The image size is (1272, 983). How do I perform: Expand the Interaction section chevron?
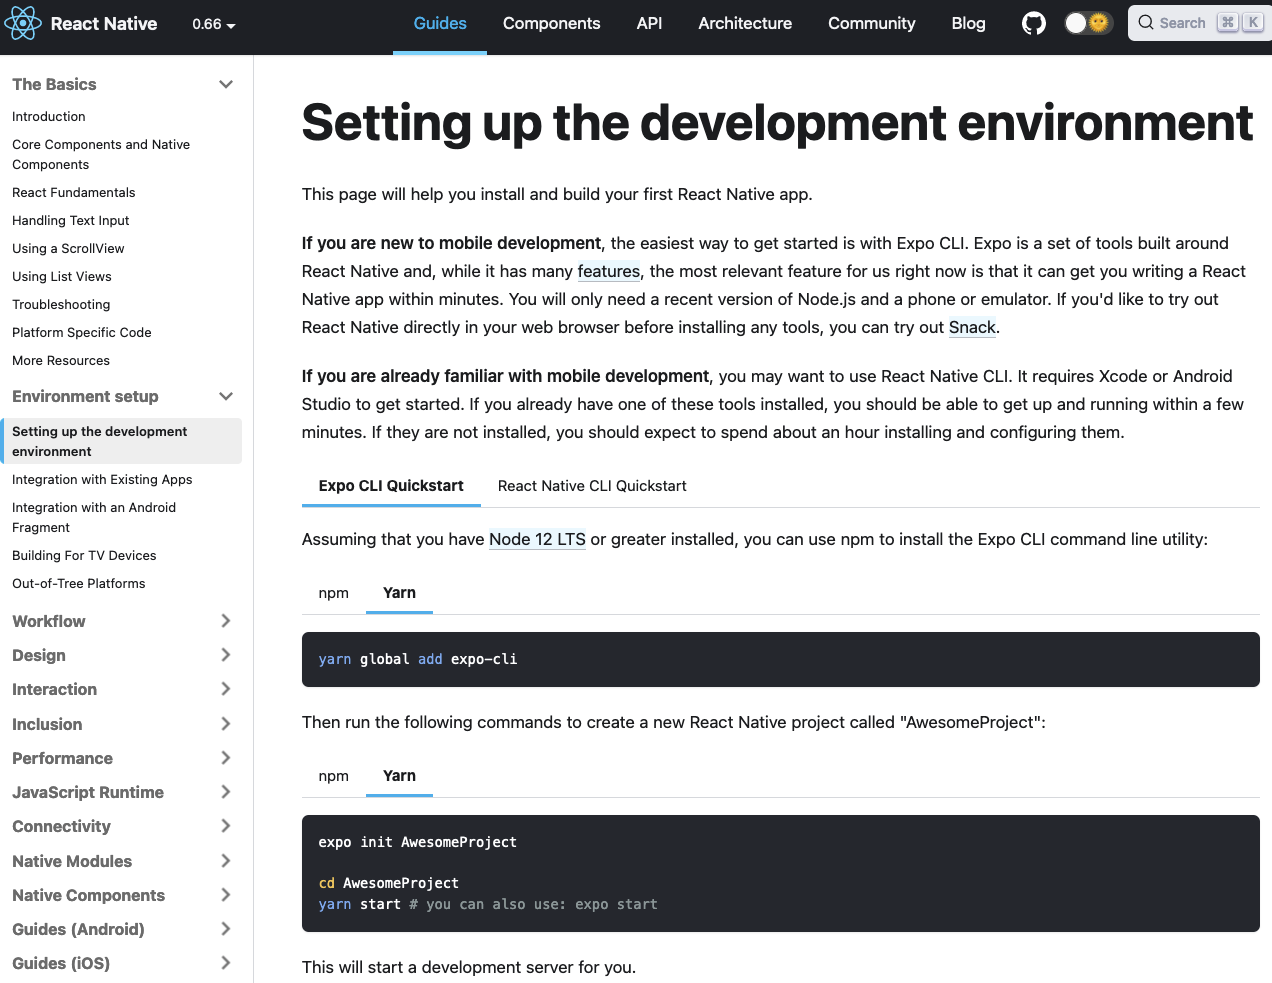coord(226,689)
